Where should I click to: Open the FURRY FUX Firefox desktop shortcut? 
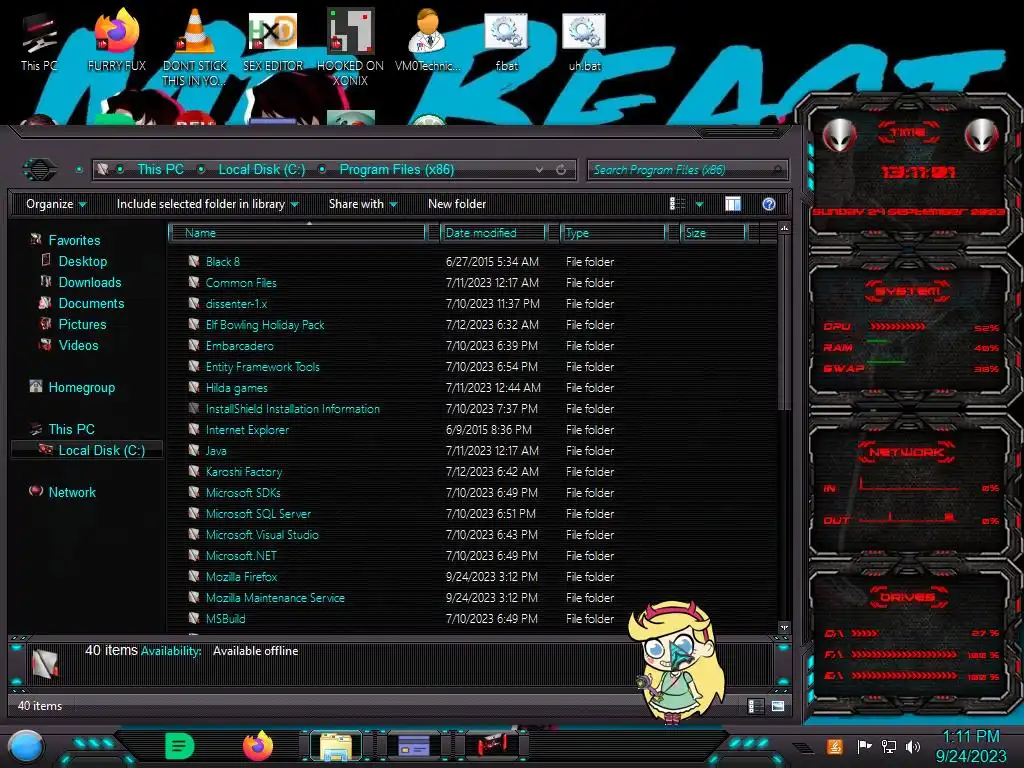(116, 40)
